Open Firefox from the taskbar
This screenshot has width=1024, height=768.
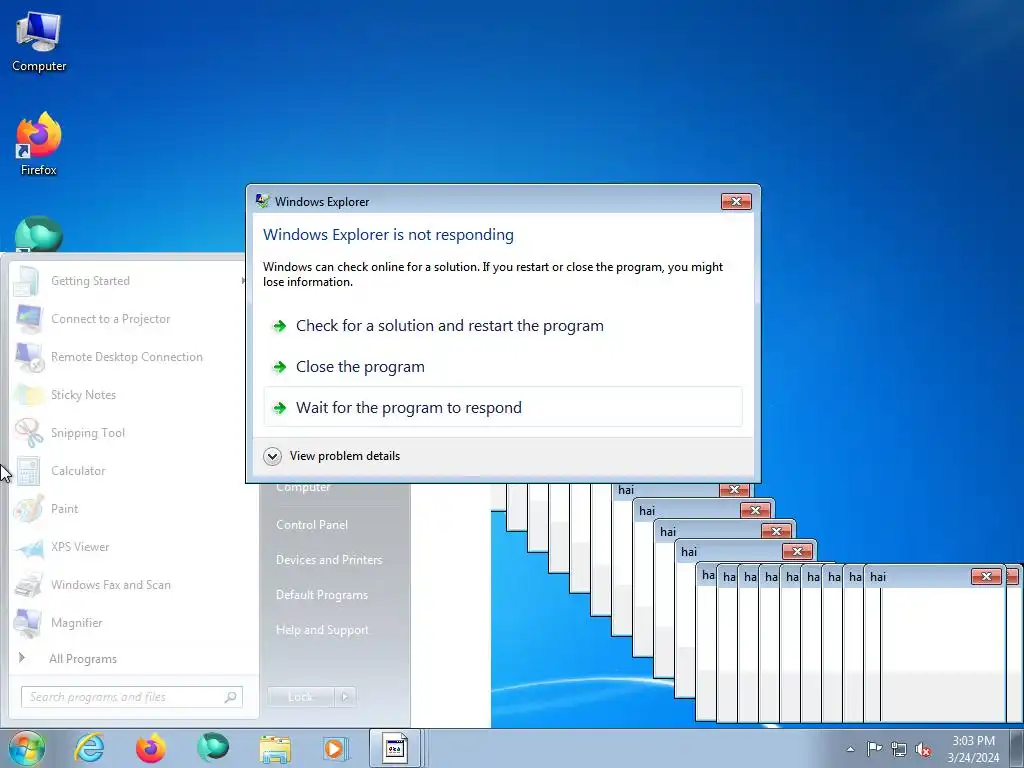coord(151,748)
